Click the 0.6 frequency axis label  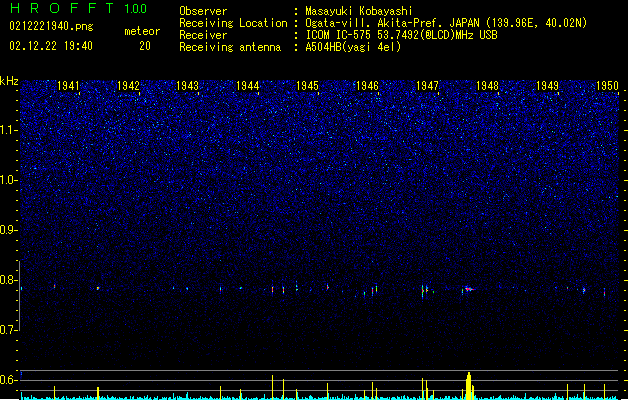[8, 380]
